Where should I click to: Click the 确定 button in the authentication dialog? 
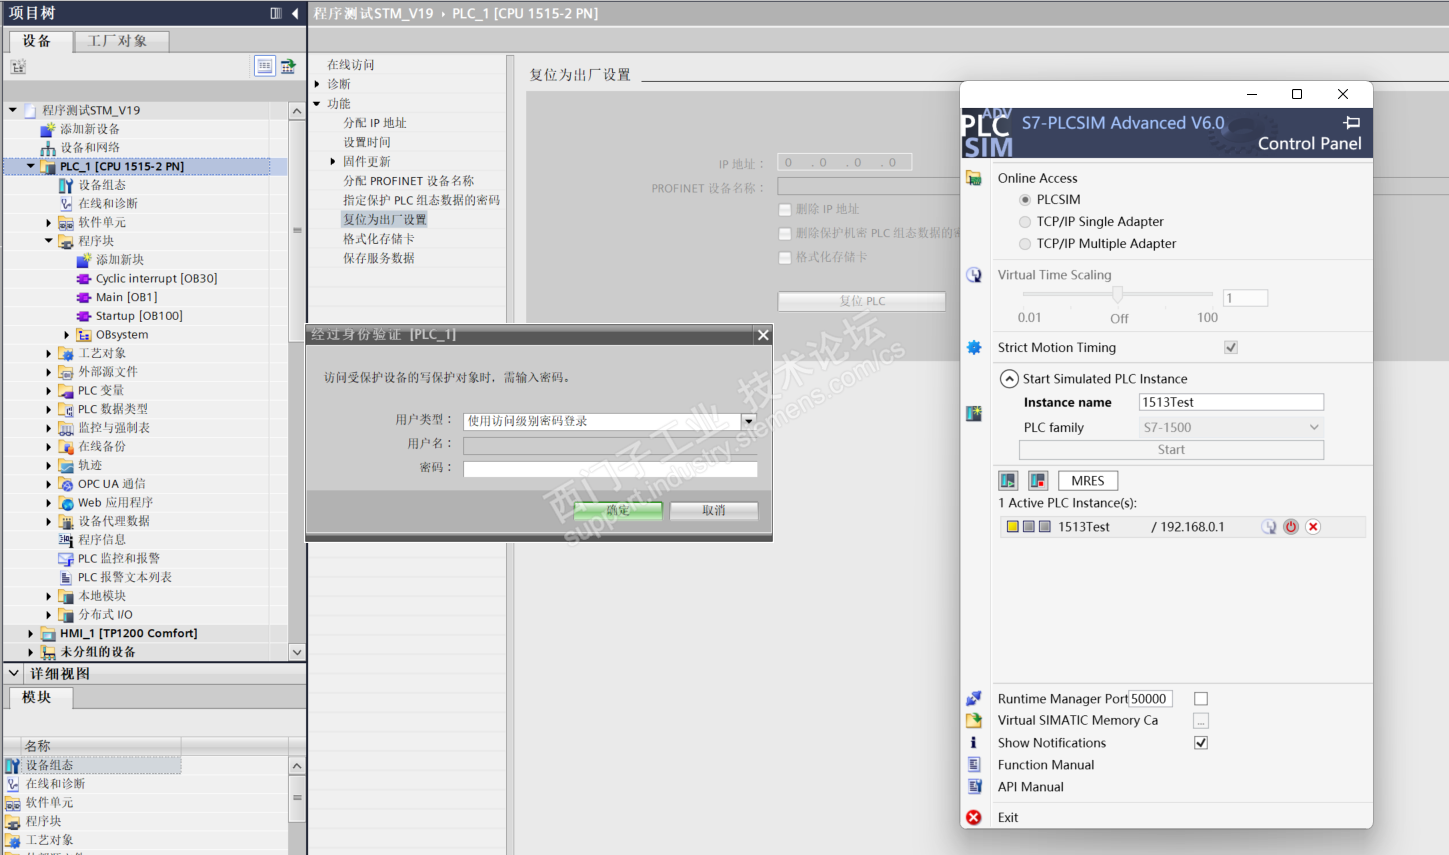[618, 511]
